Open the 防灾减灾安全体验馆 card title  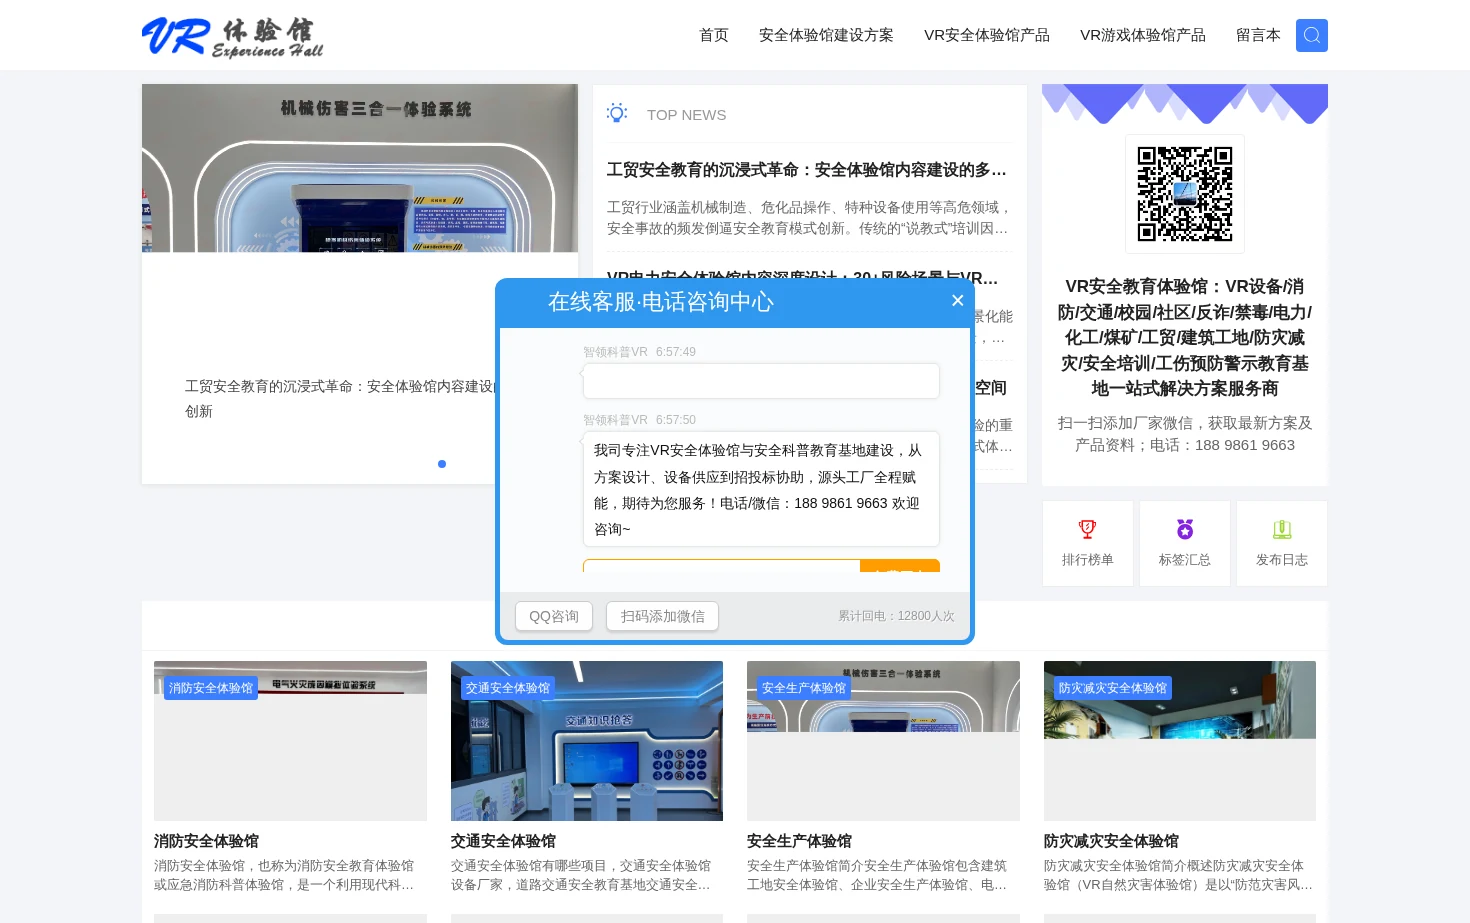[1111, 841]
